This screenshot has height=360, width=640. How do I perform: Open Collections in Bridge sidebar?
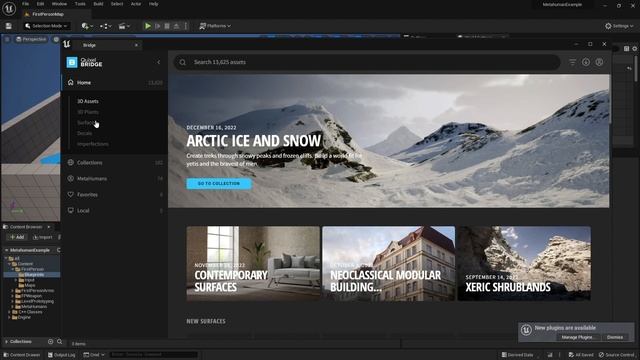(x=114, y=162)
